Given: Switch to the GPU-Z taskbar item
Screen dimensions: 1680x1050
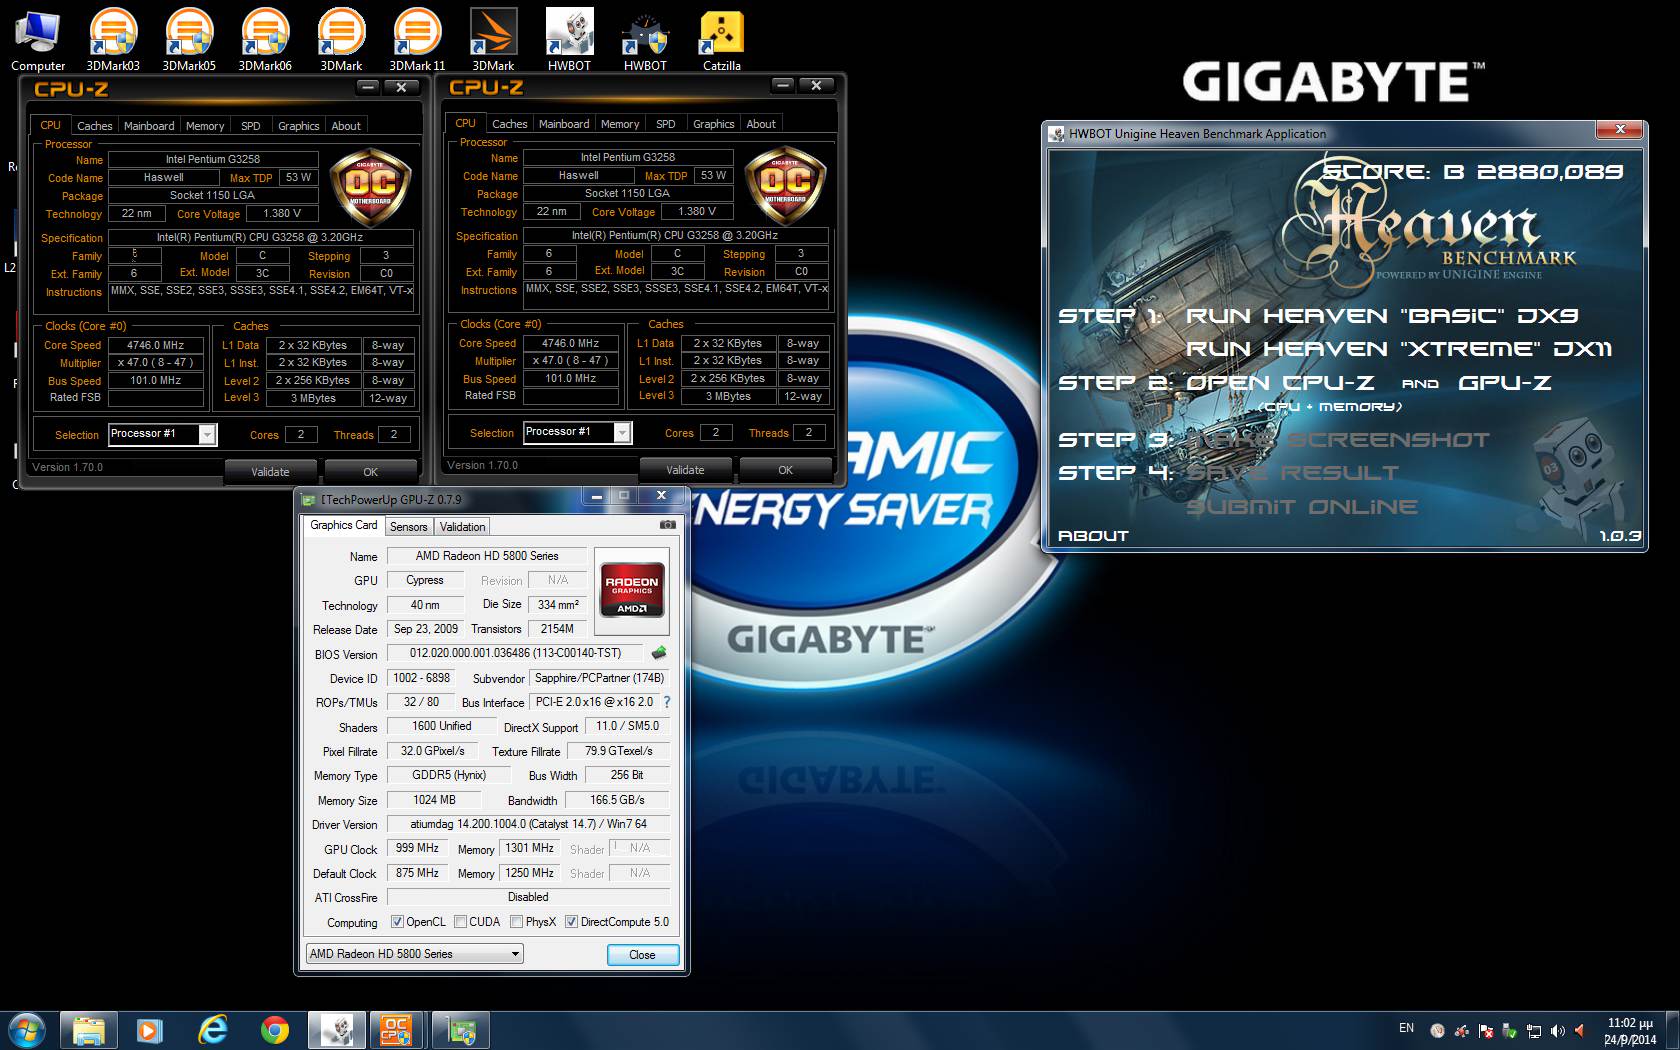Looking at the screenshot, I should click(460, 1030).
